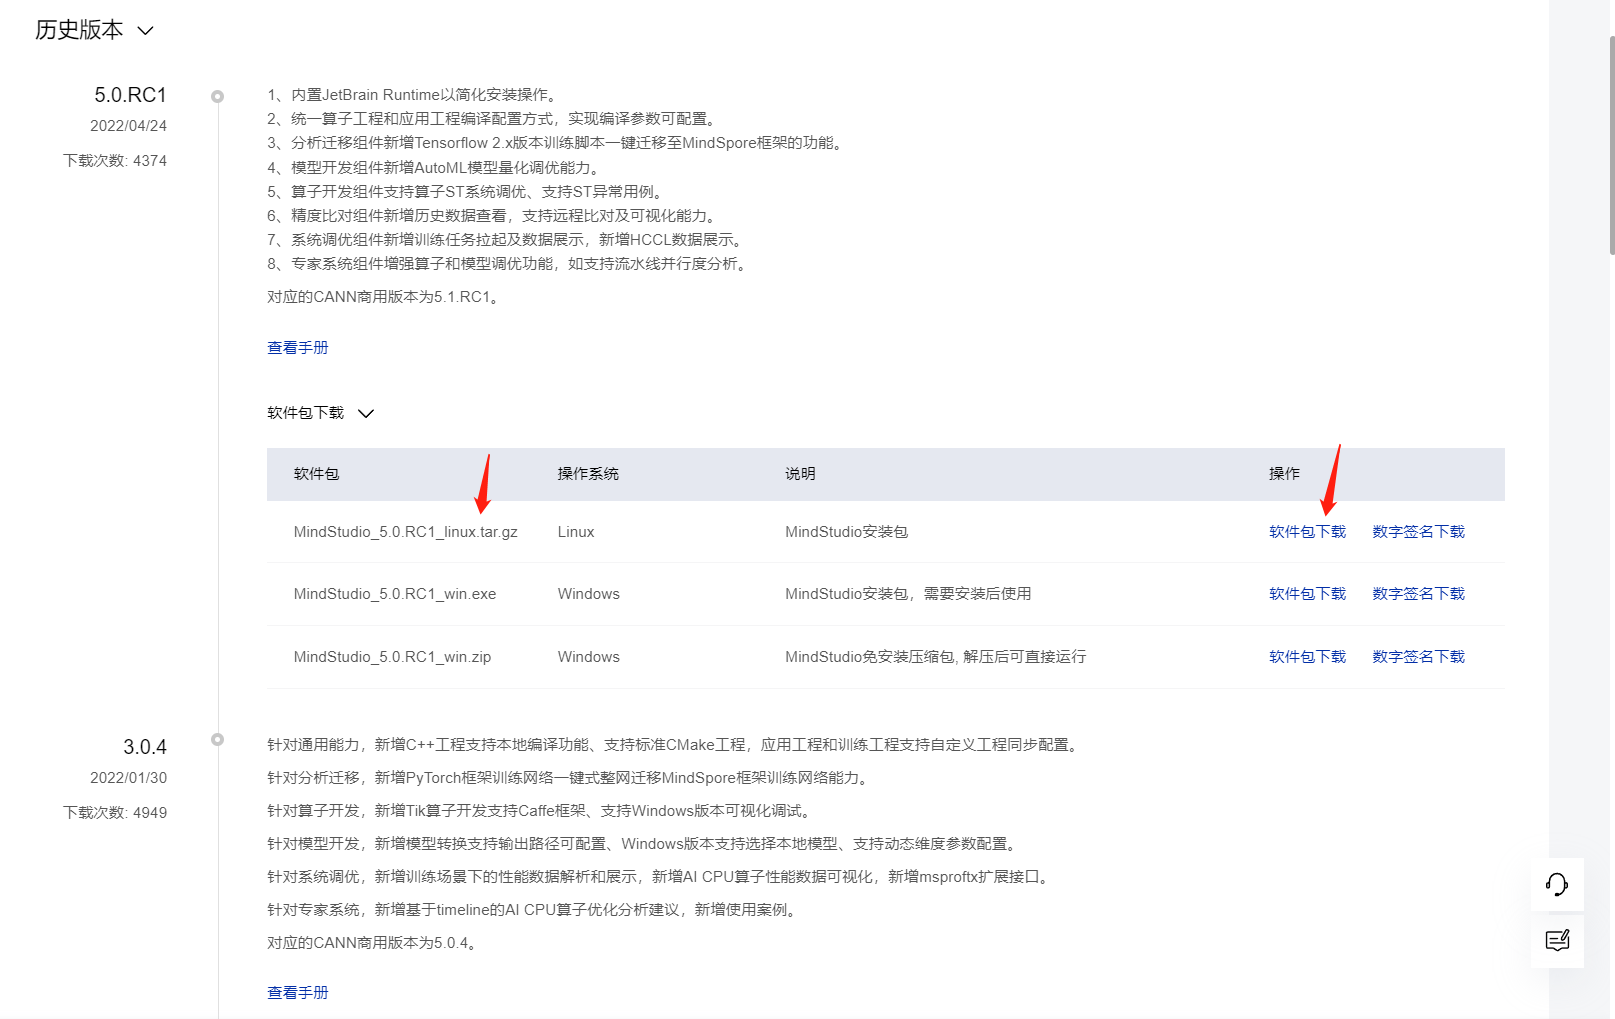Click 3.0.4 note about msproftx扩展接口
This screenshot has height=1019, width=1615.
[661, 877]
